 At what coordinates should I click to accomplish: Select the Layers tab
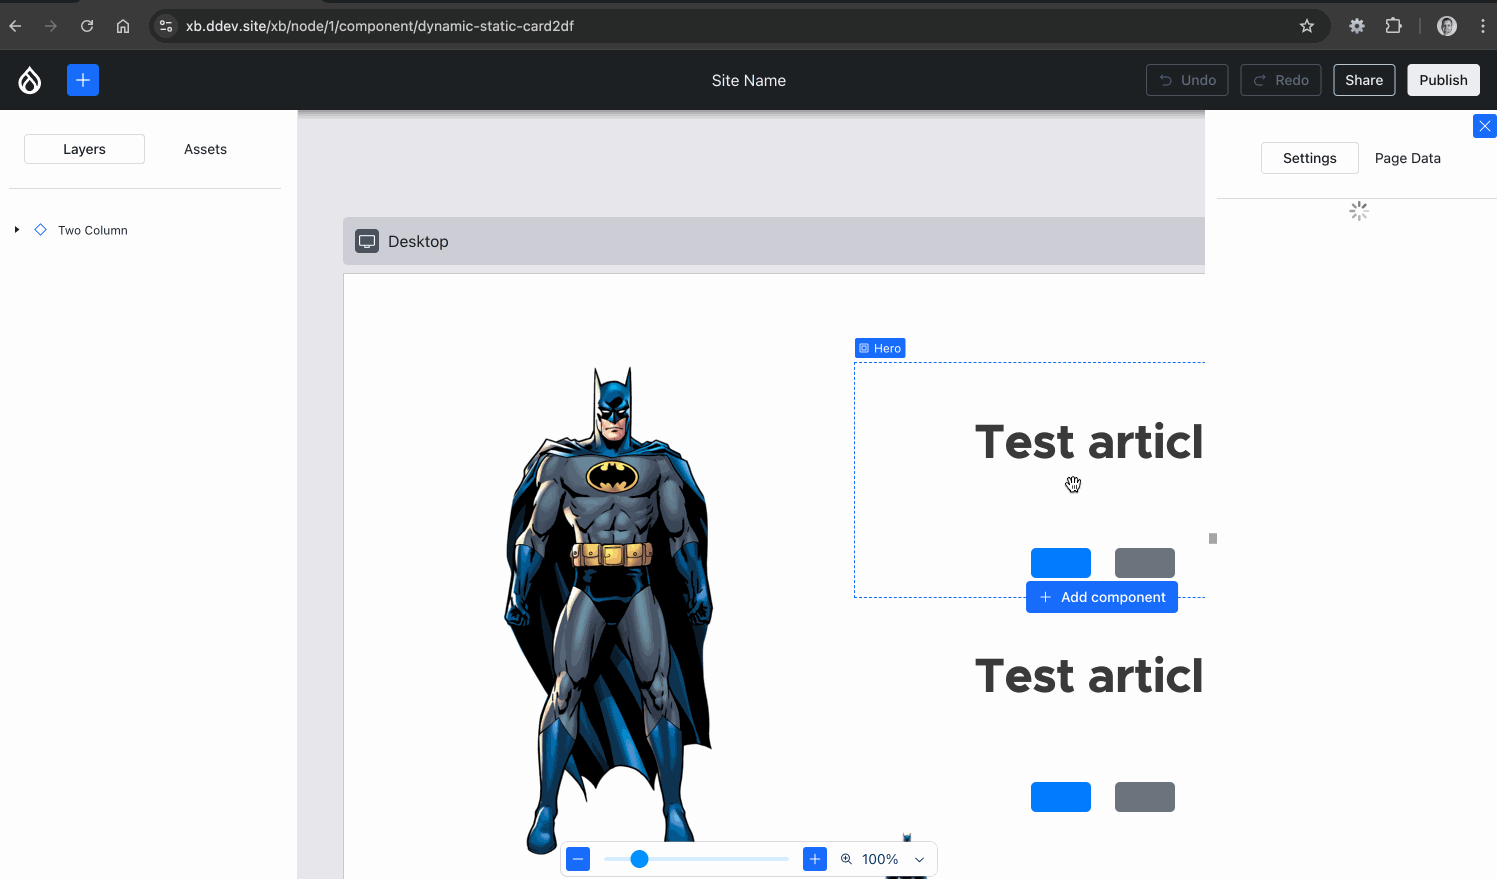[84, 149]
